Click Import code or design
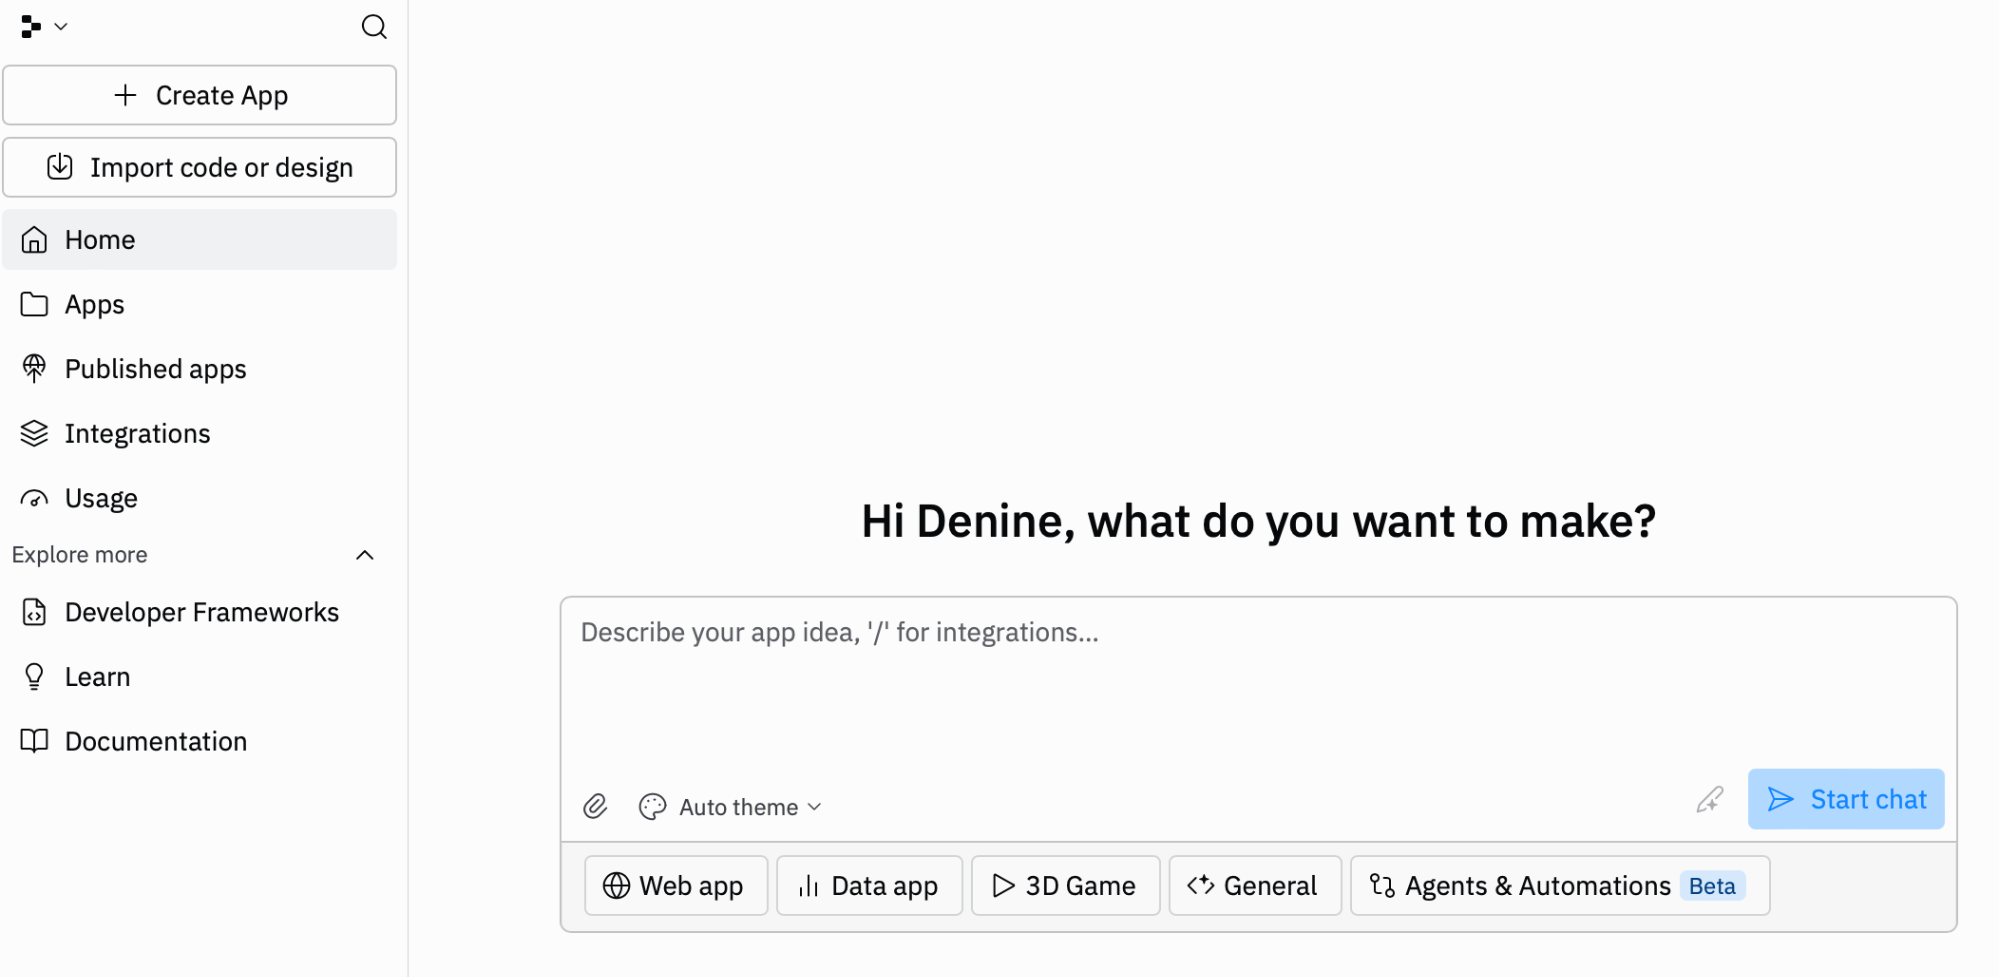Viewport: 1999px width, 977px height. (x=200, y=168)
